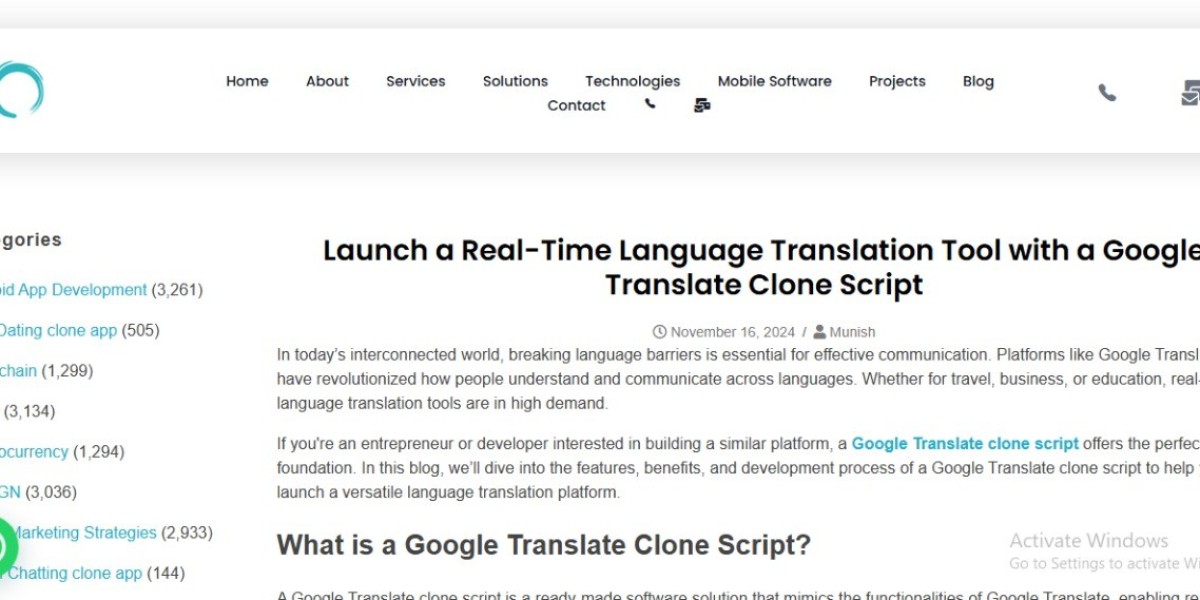
Task: Open the About page
Action: [327, 81]
